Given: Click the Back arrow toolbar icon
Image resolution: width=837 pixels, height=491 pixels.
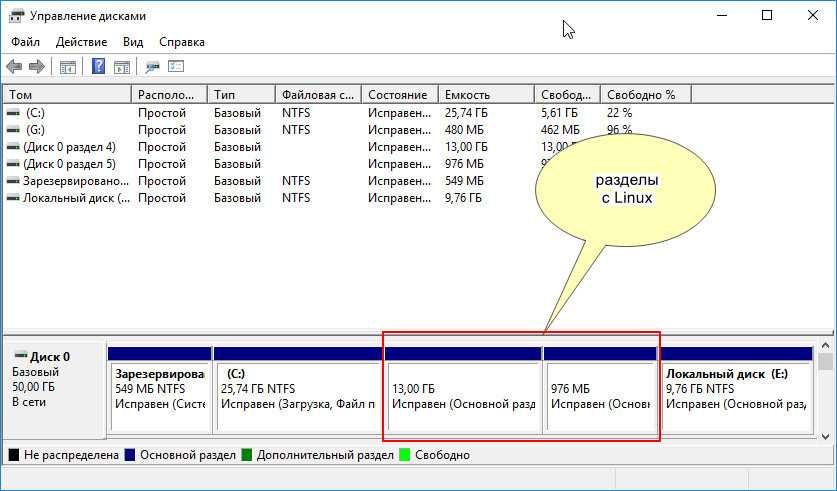Looking at the screenshot, I should (14, 67).
